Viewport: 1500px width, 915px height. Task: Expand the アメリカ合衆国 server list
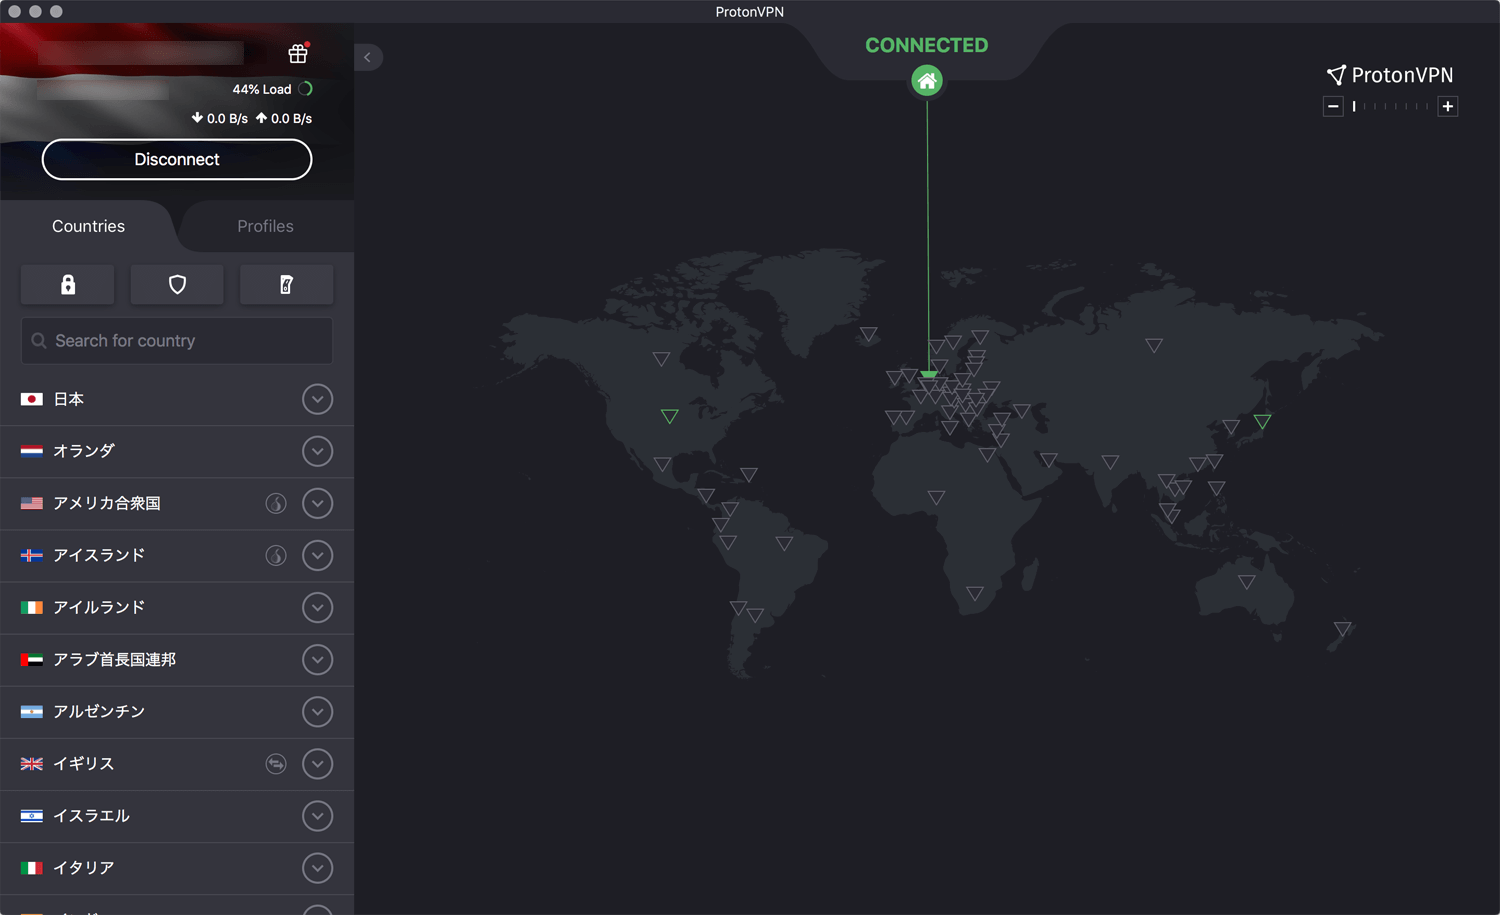pyautogui.click(x=317, y=503)
